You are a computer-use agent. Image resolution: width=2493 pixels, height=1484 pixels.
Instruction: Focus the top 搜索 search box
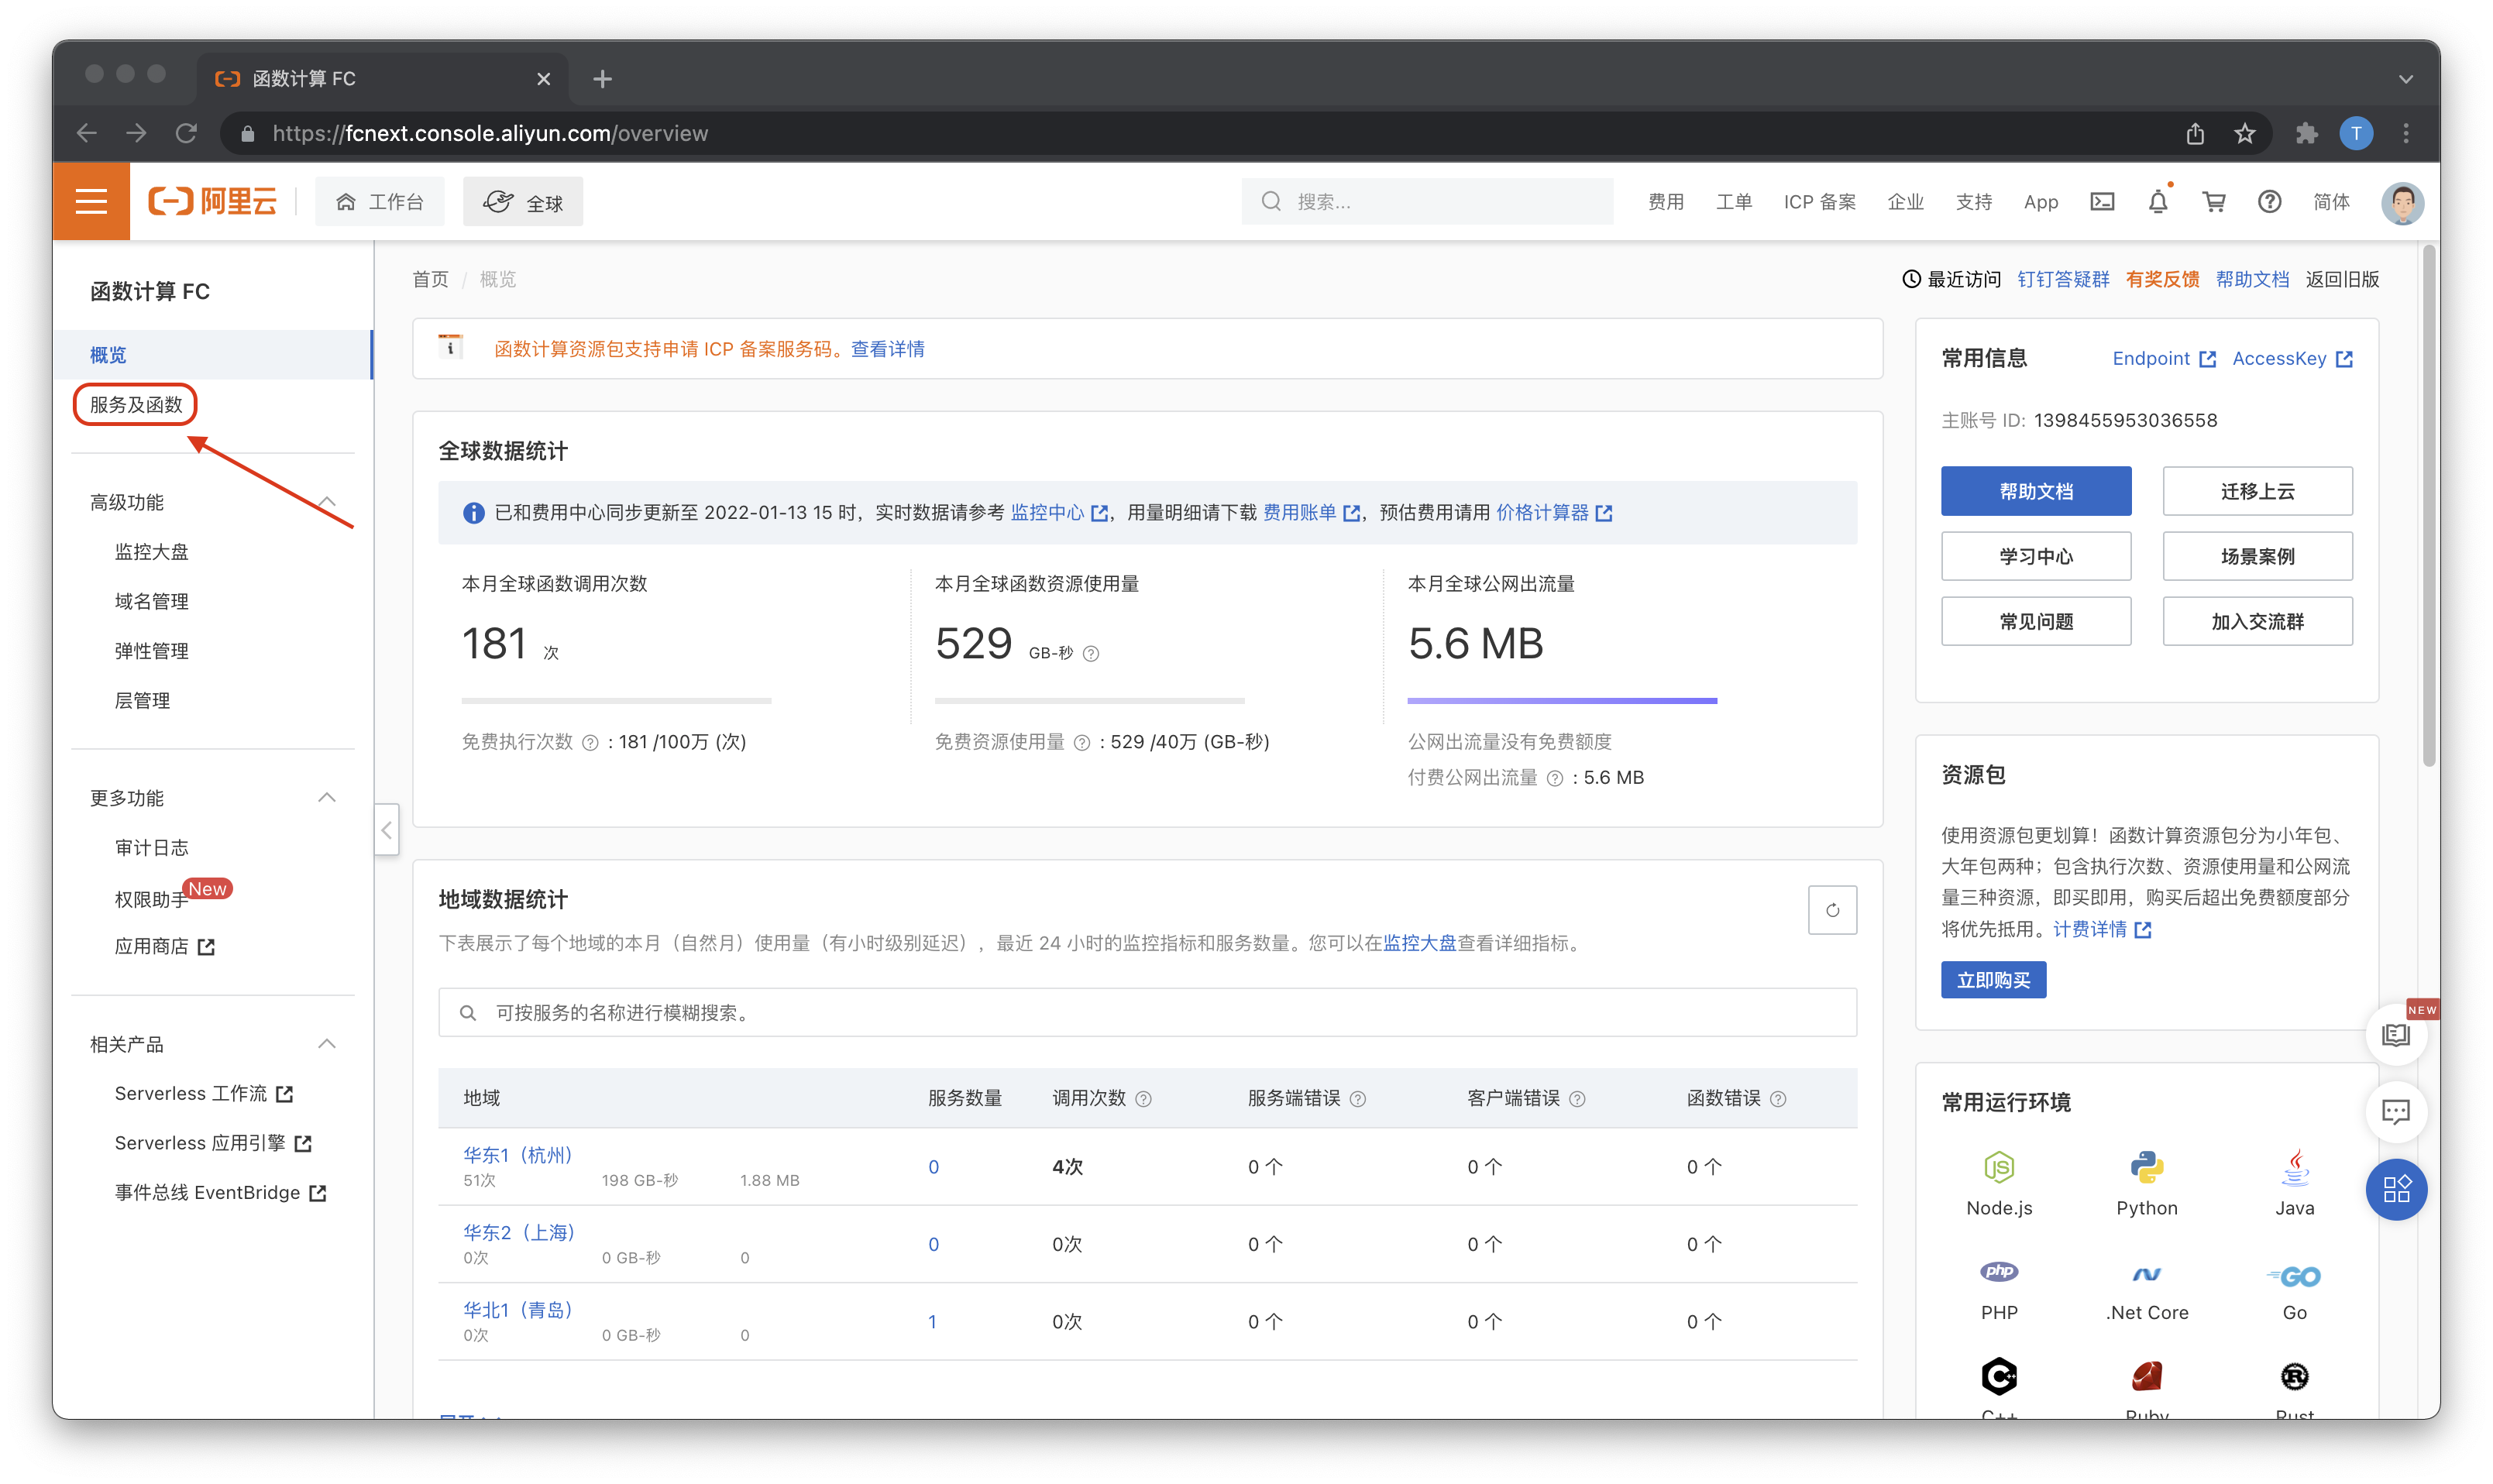[x=1427, y=202]
